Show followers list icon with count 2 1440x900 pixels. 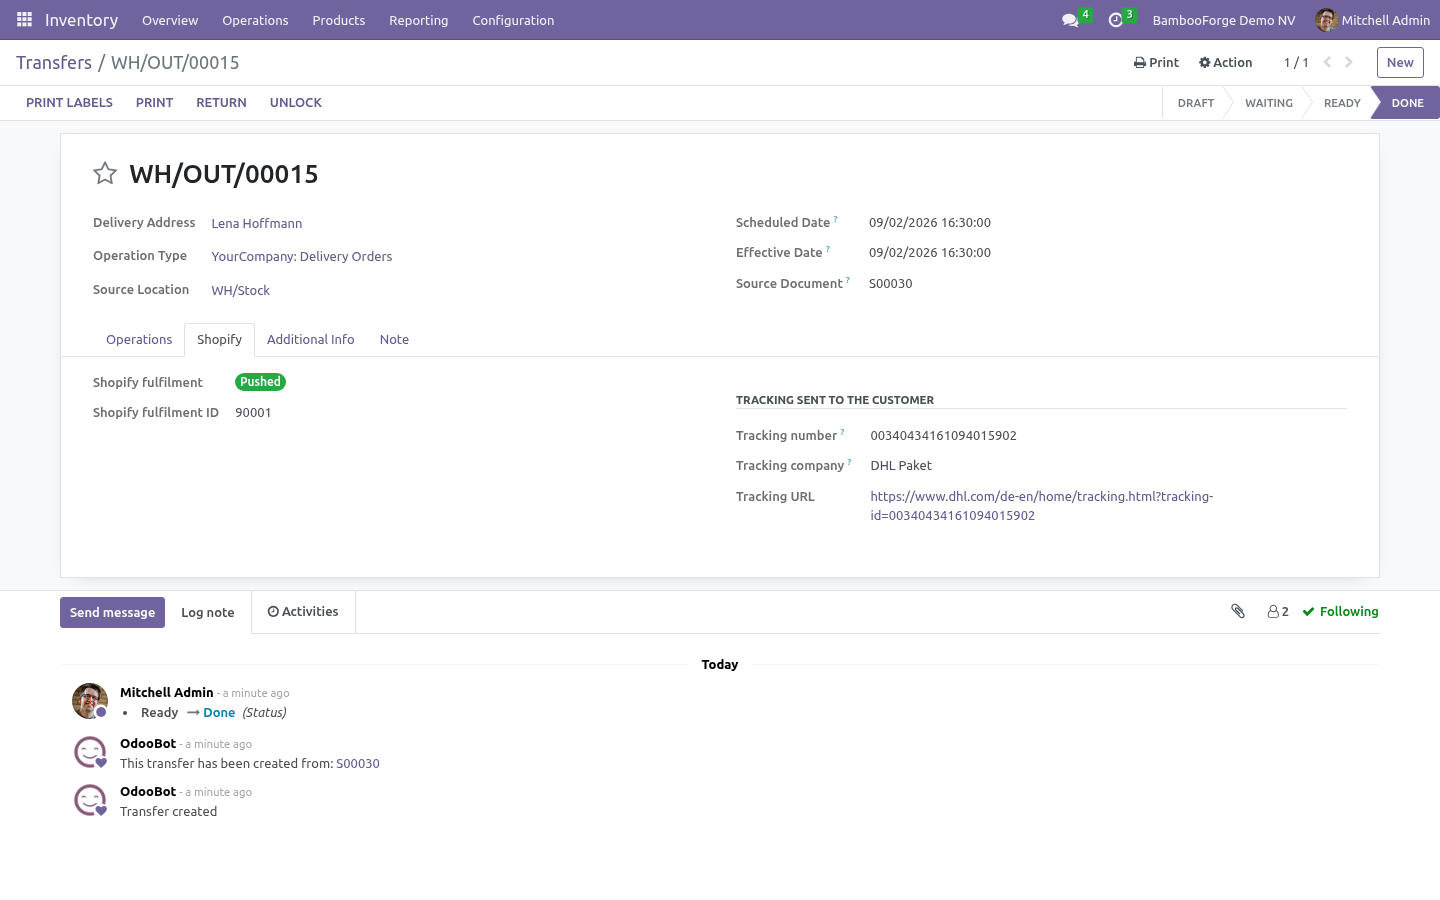[x=1278, y=612]
